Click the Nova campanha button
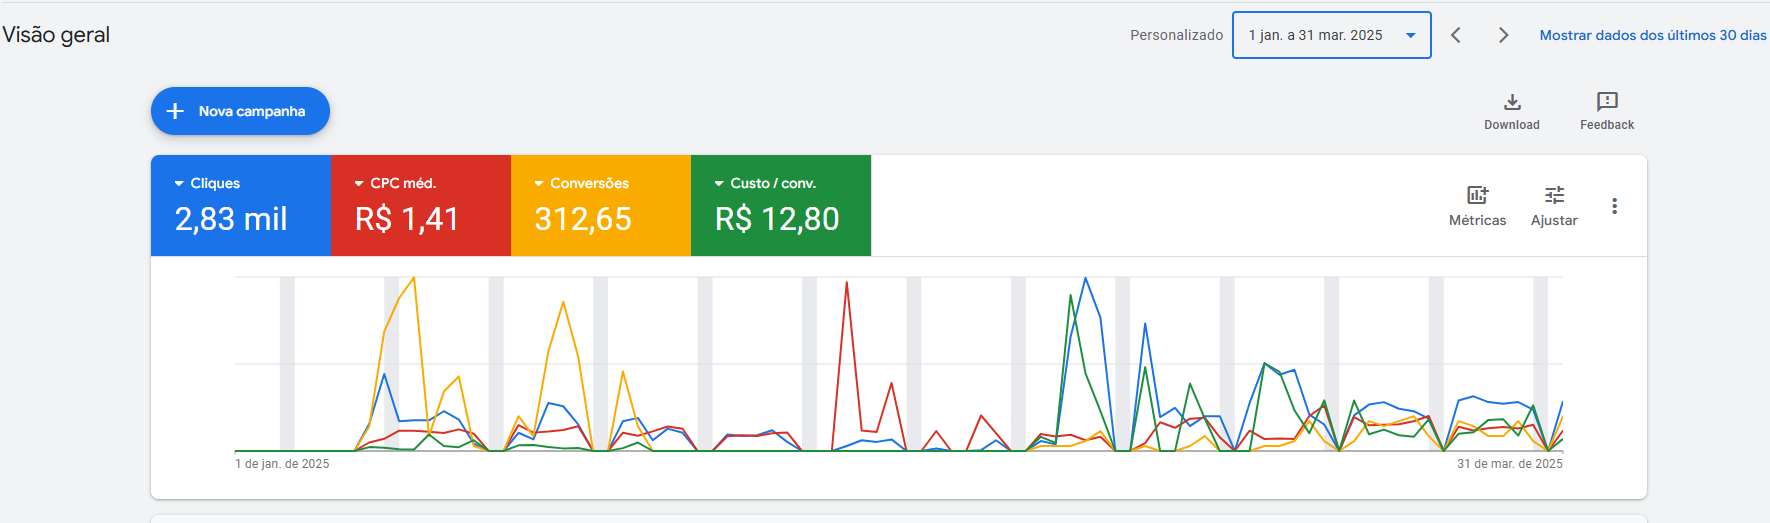Viewport: 1770px width, 523px height. (x=240, y=111)
